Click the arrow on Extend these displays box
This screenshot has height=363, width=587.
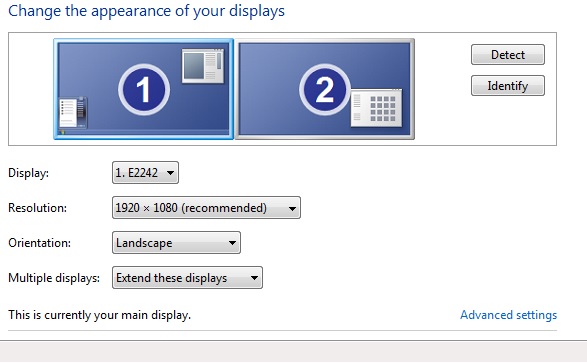(254, 278)
